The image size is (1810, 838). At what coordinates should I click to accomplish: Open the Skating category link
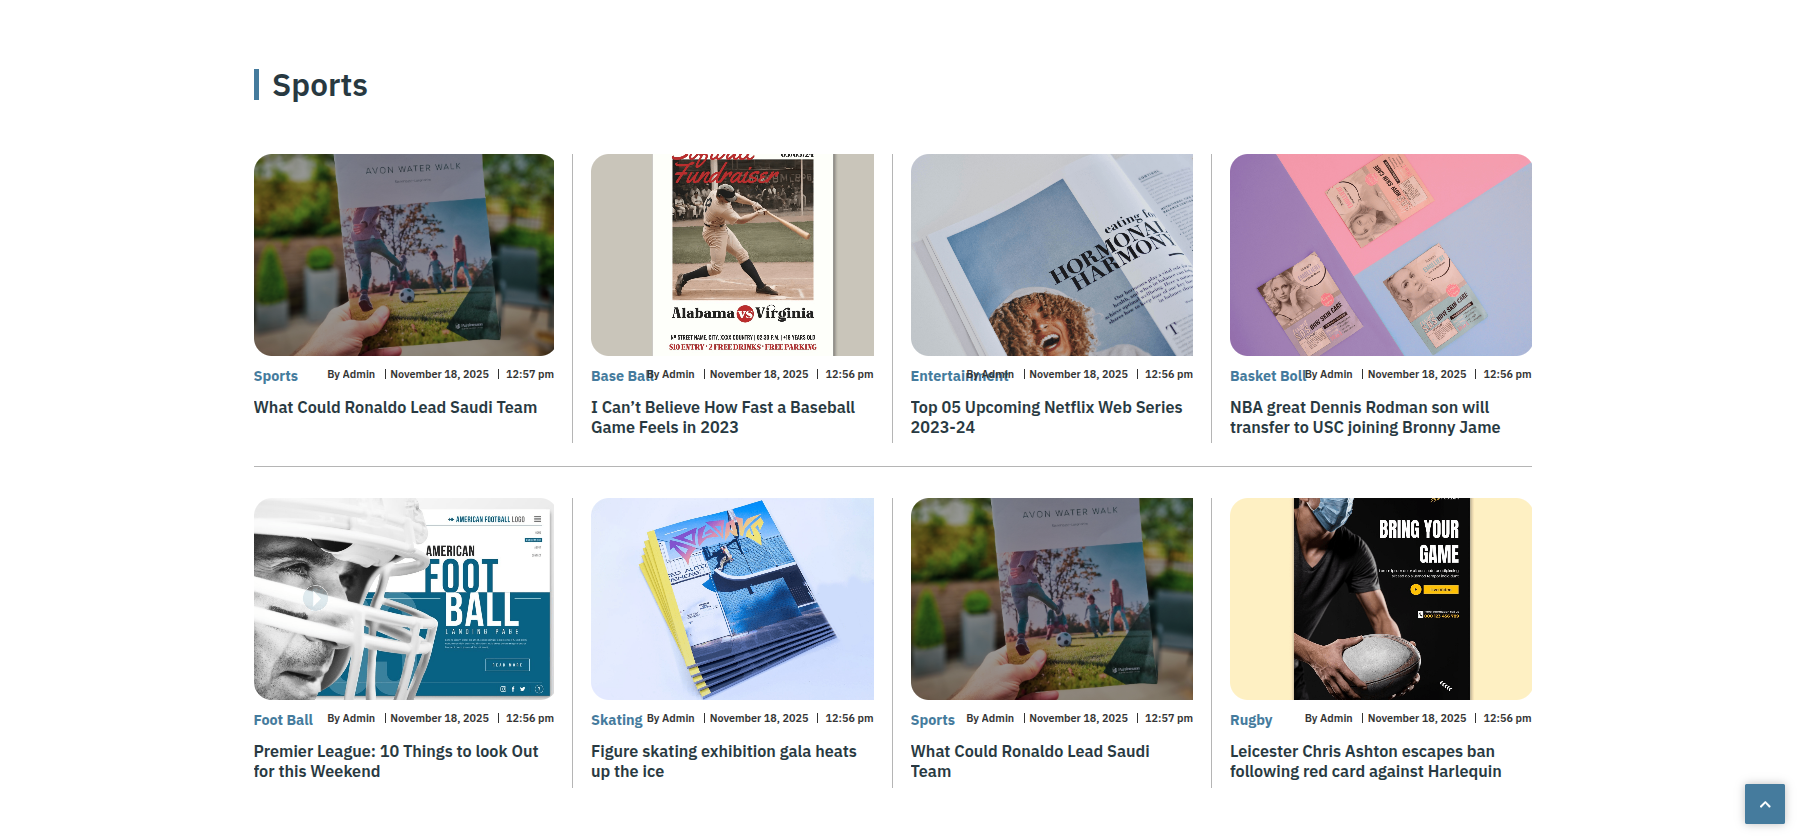tap(616, 720)
